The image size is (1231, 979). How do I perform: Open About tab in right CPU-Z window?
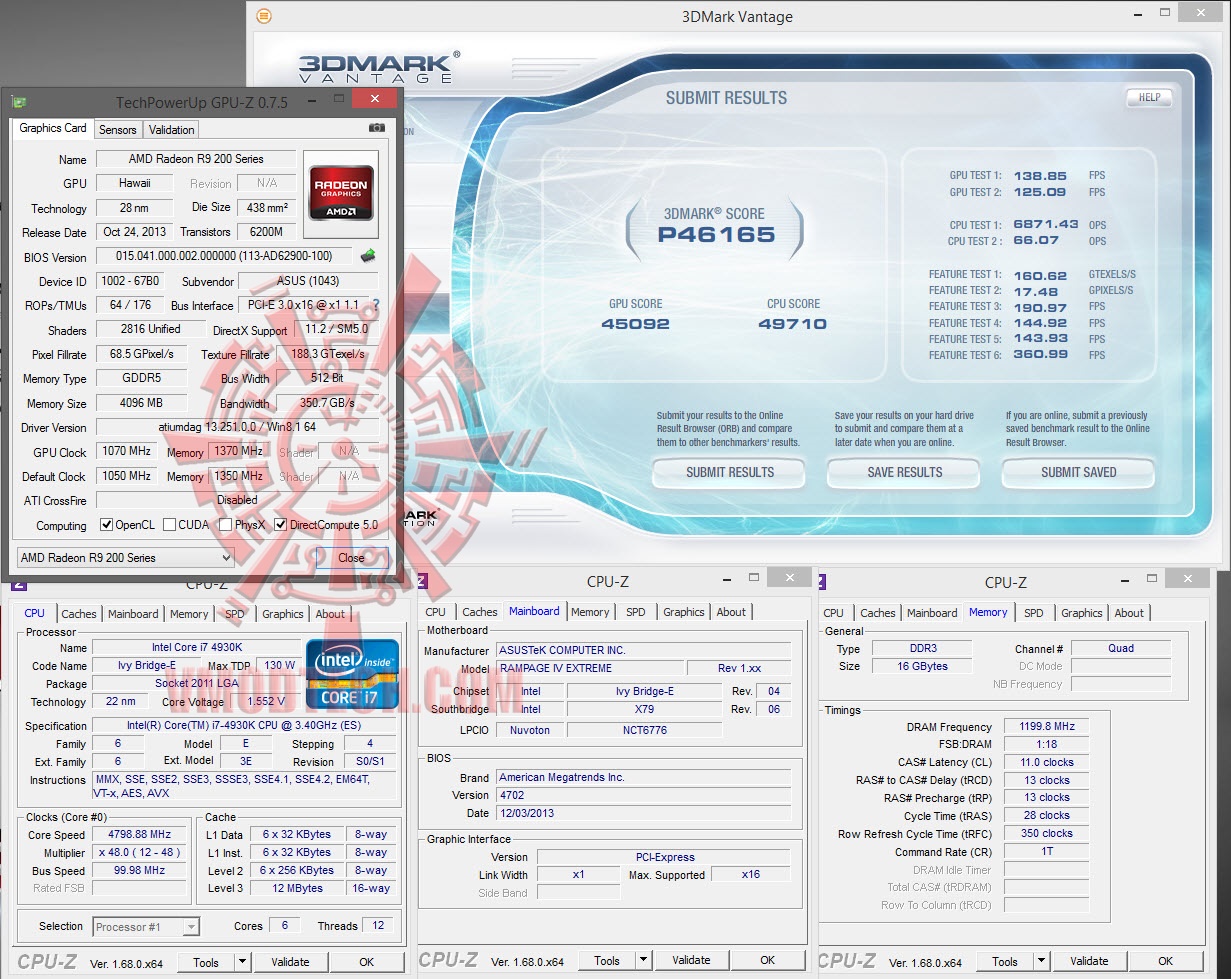[1129, 613]
